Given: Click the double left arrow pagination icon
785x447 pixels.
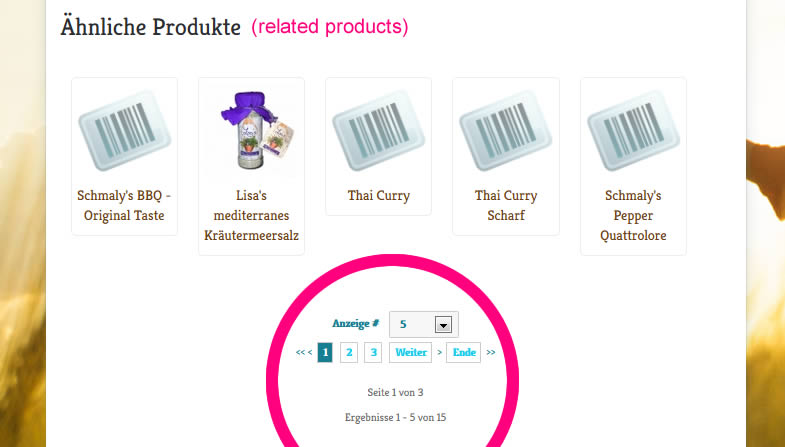Looking at the screenshot, I should (x=300, y=352).
